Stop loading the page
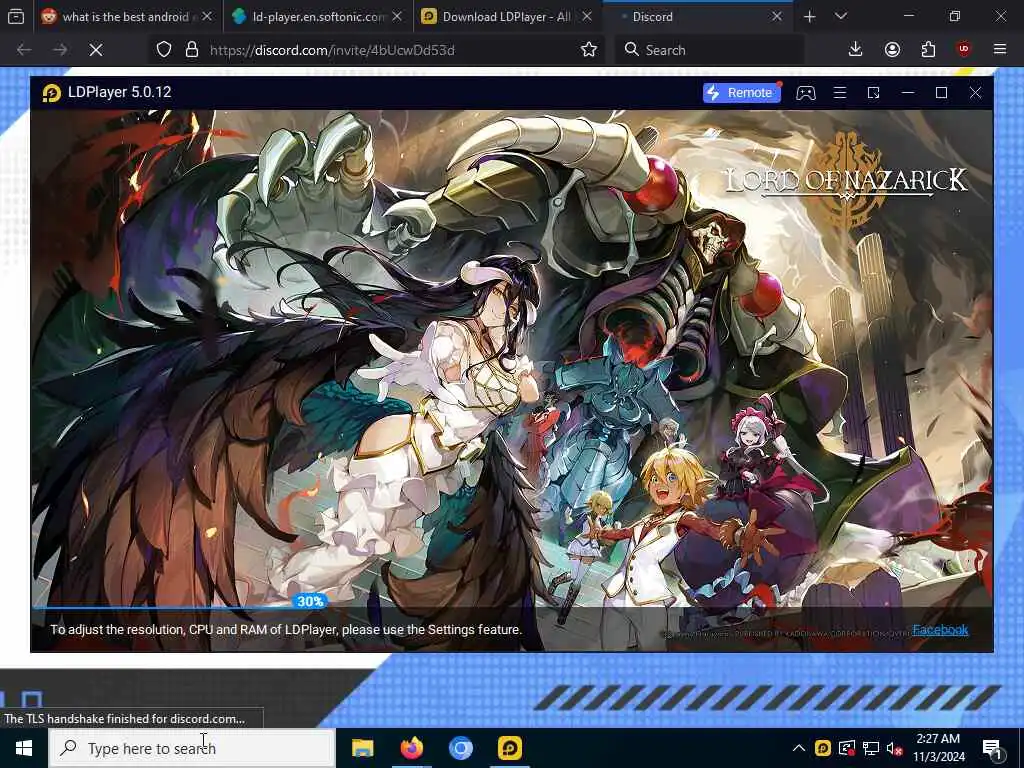This screenshot has width=1024, height=768. pos(96,50)
